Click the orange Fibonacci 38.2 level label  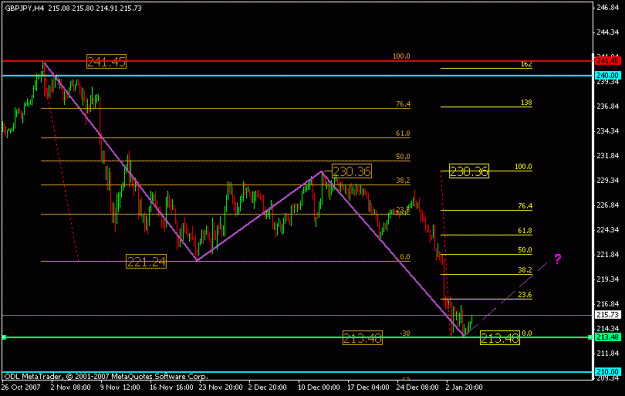[403, 181]
